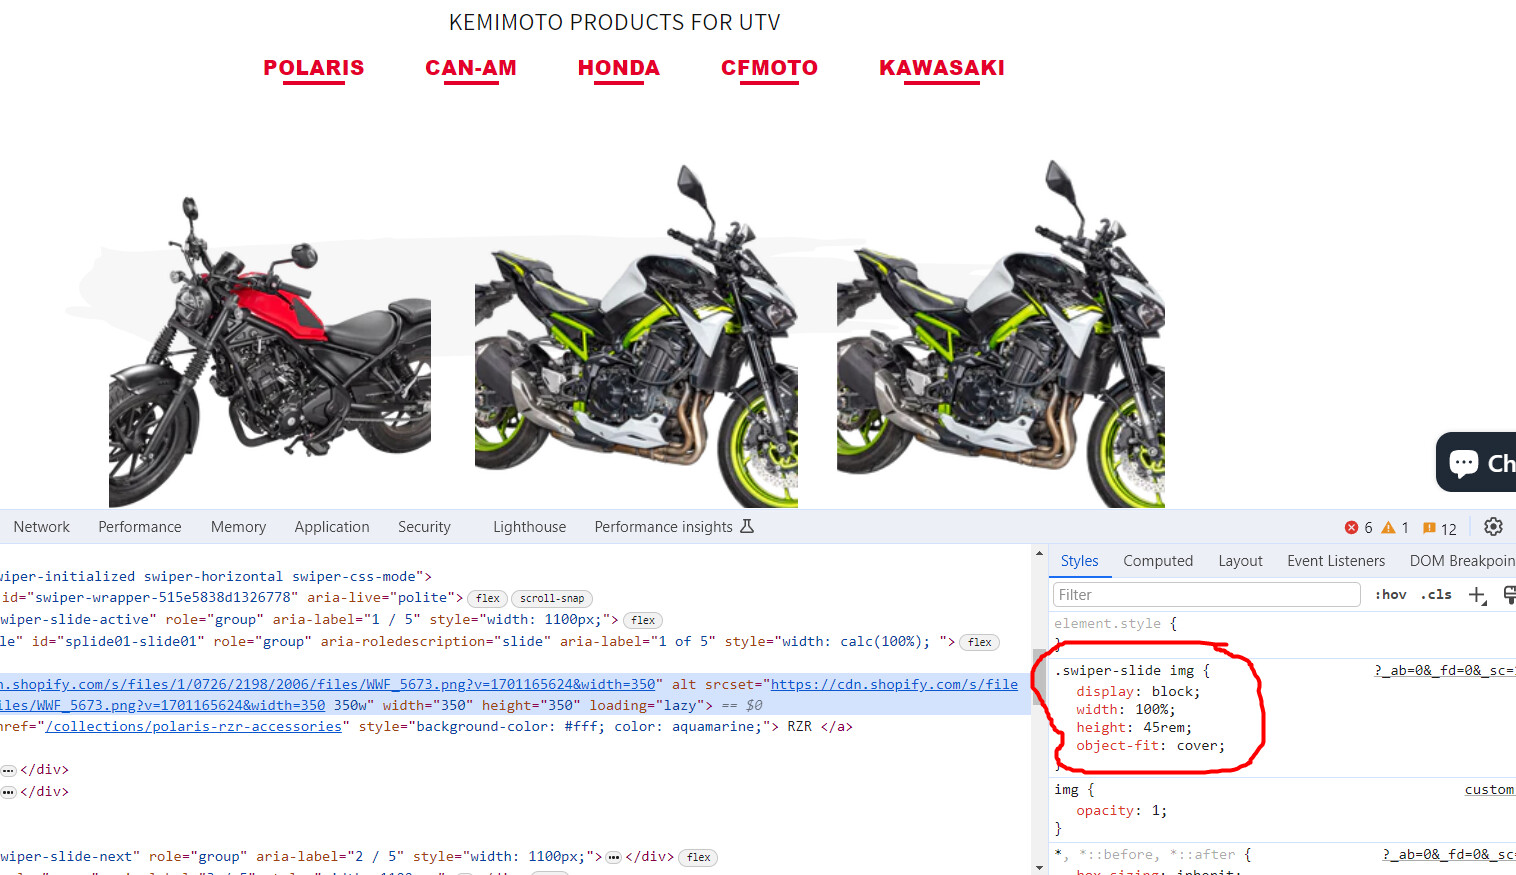Open the 12 issues indicator
This screenshot has width=1516, height=875.
(1440, 528)
